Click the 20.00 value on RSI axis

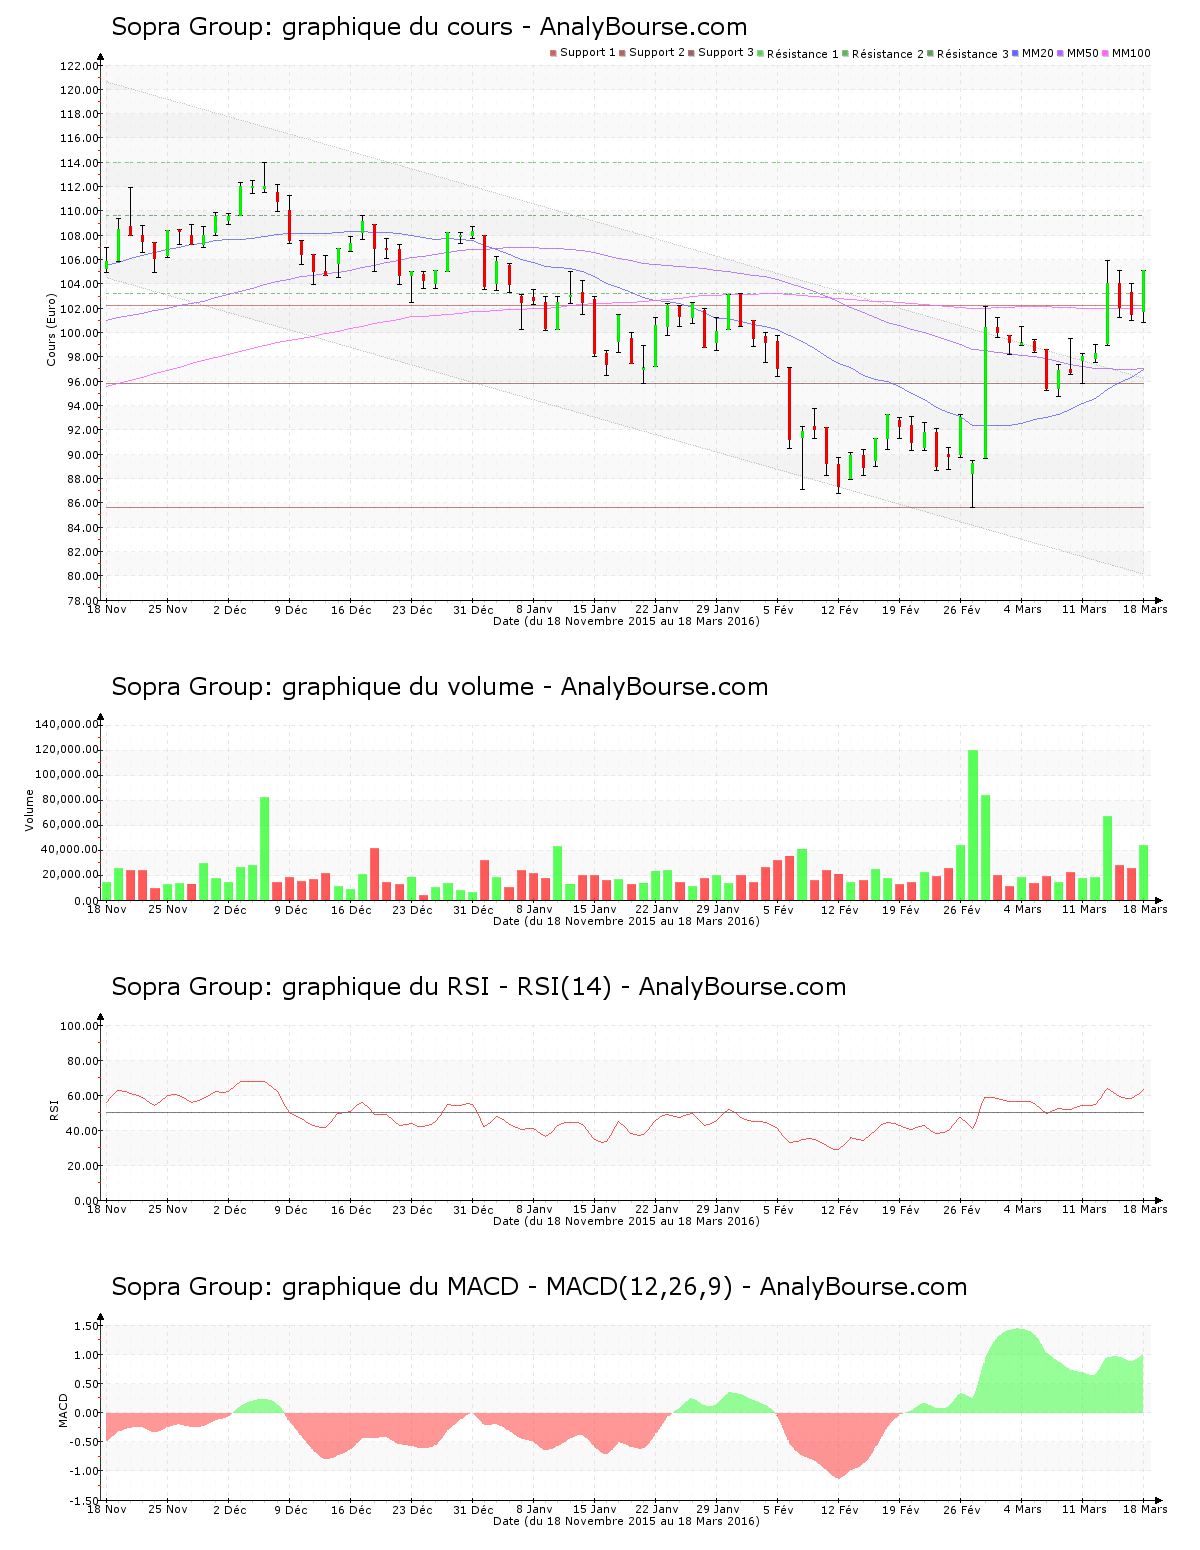(x=82, y=1166)
